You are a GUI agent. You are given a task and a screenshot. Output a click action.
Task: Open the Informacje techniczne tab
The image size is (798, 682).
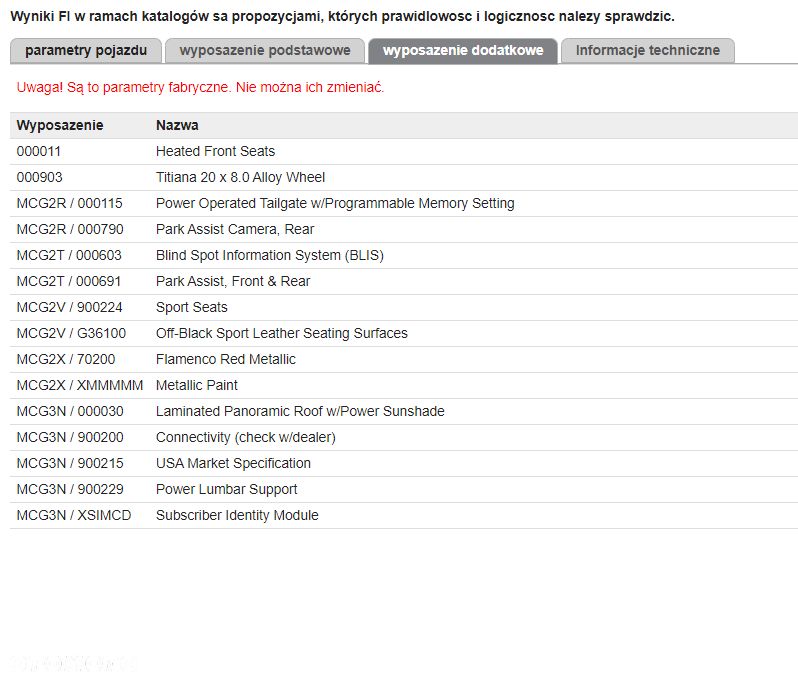(x=647, y=50)
